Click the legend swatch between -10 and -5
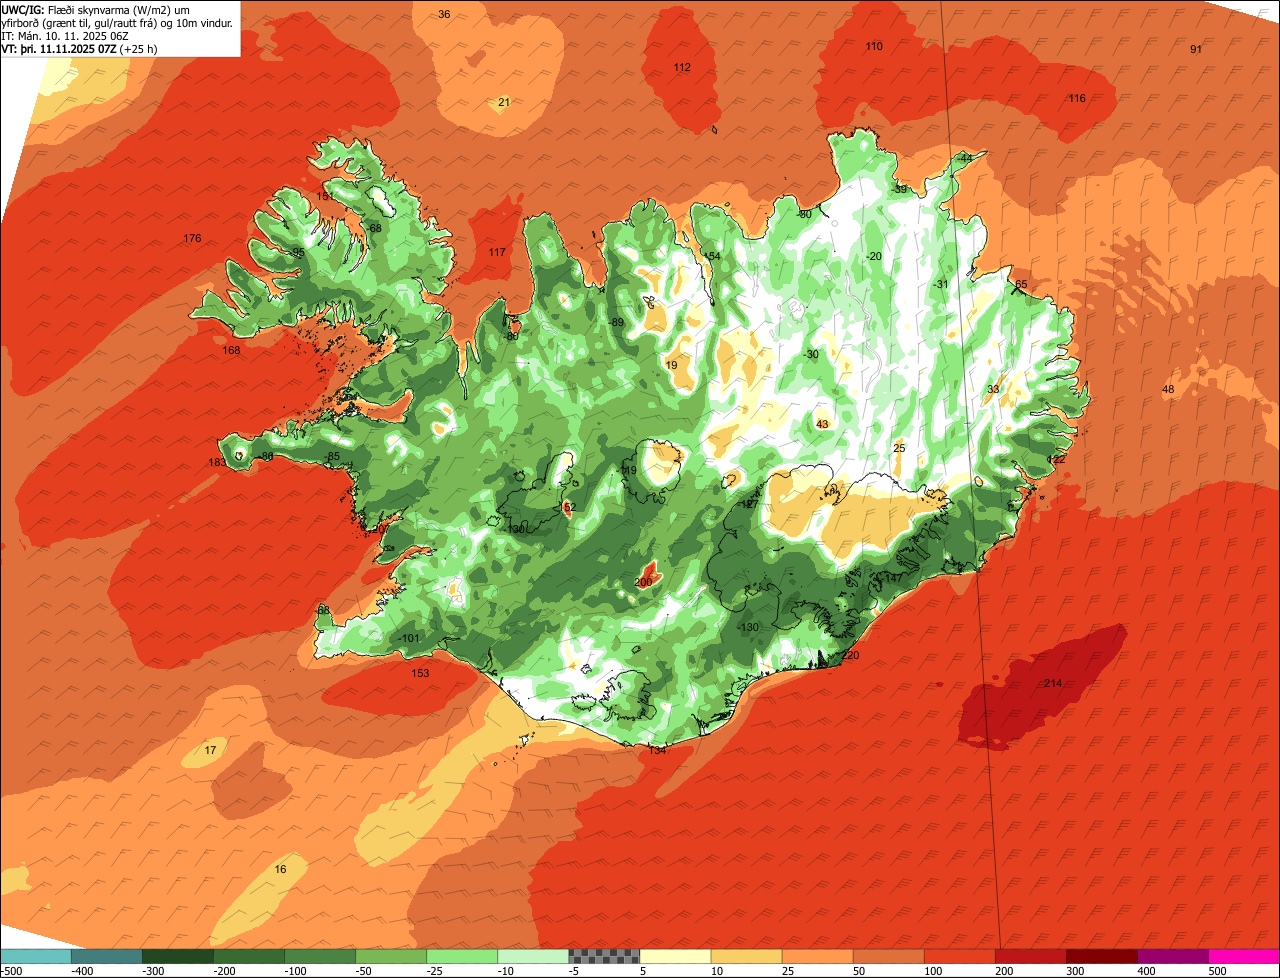Screen dimensions: 1280x978 click(x=533, y=956)
